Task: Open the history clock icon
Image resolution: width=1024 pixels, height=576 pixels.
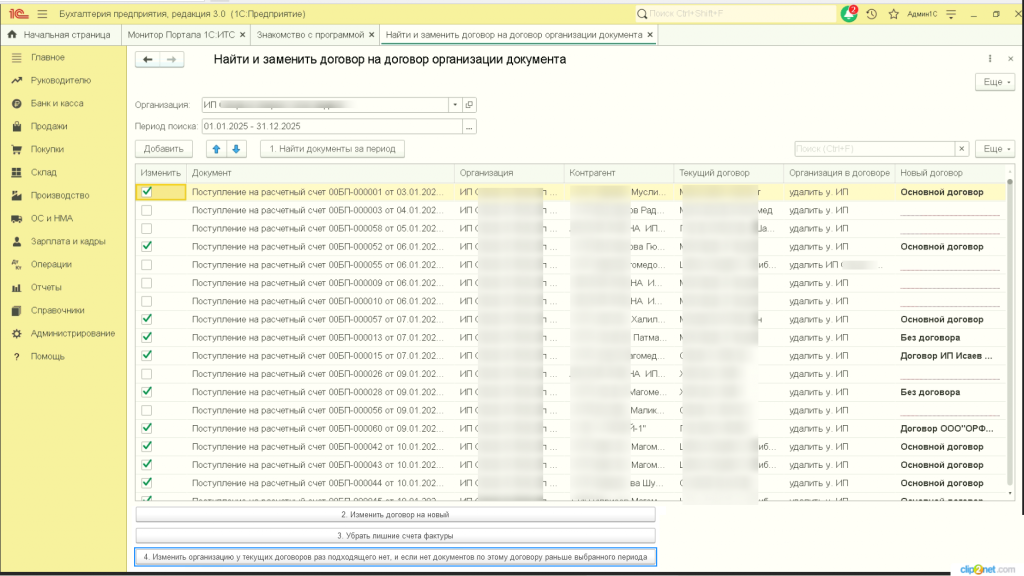Action: pos(872,14)
